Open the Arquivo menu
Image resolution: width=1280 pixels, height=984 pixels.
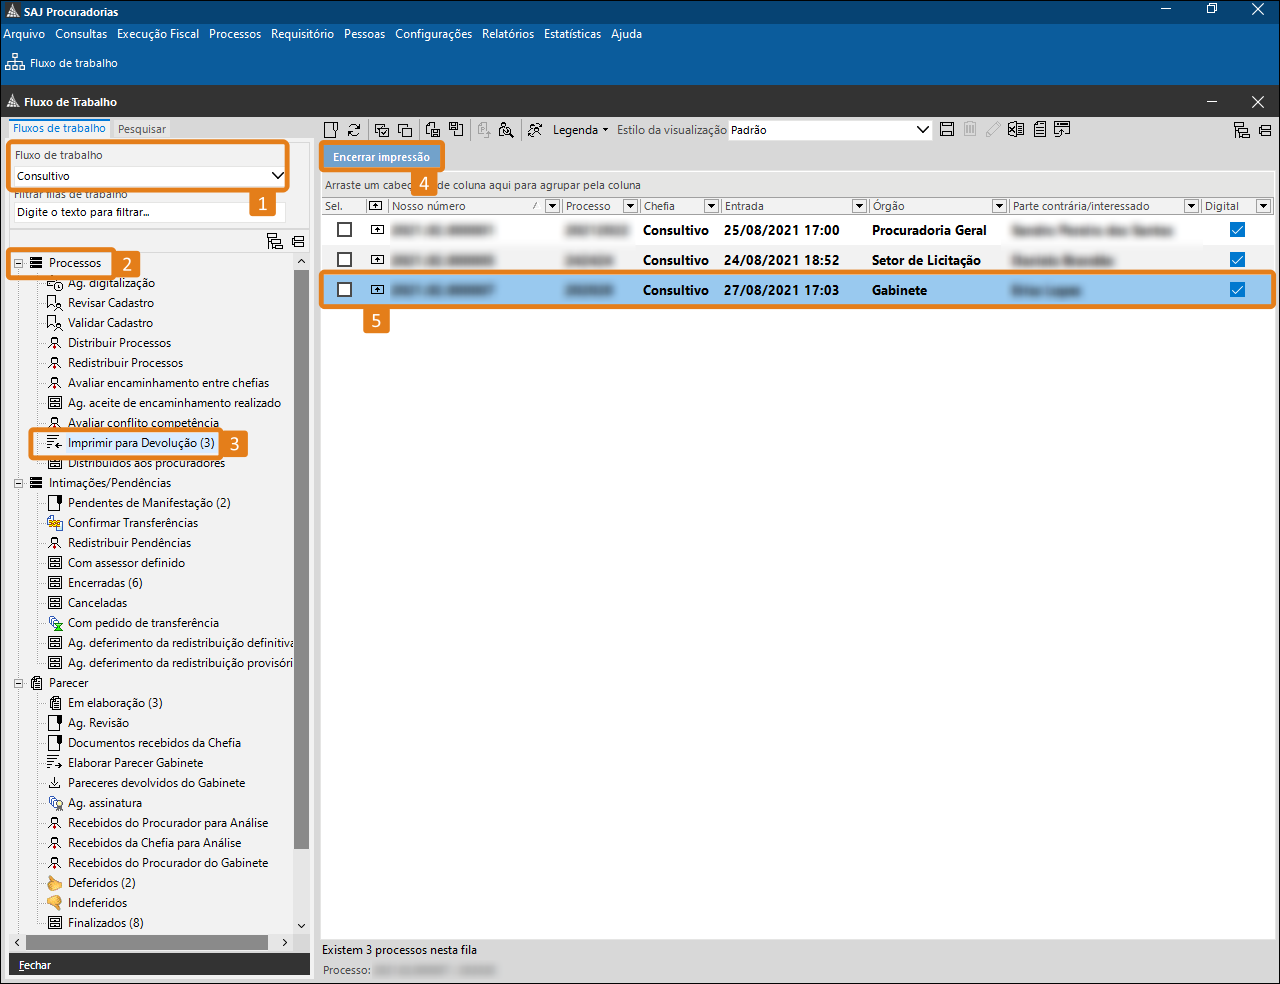24,34
